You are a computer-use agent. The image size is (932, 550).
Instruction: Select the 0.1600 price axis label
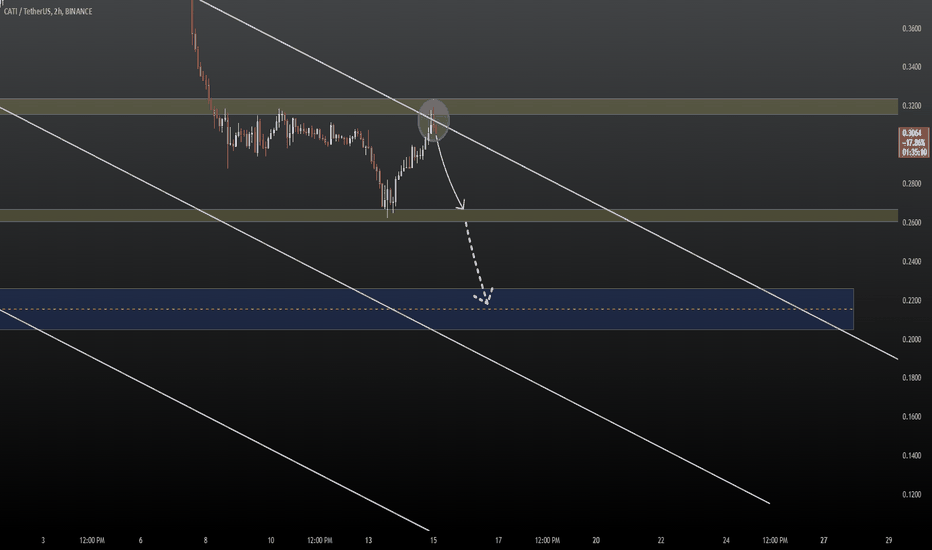point(911,417)
